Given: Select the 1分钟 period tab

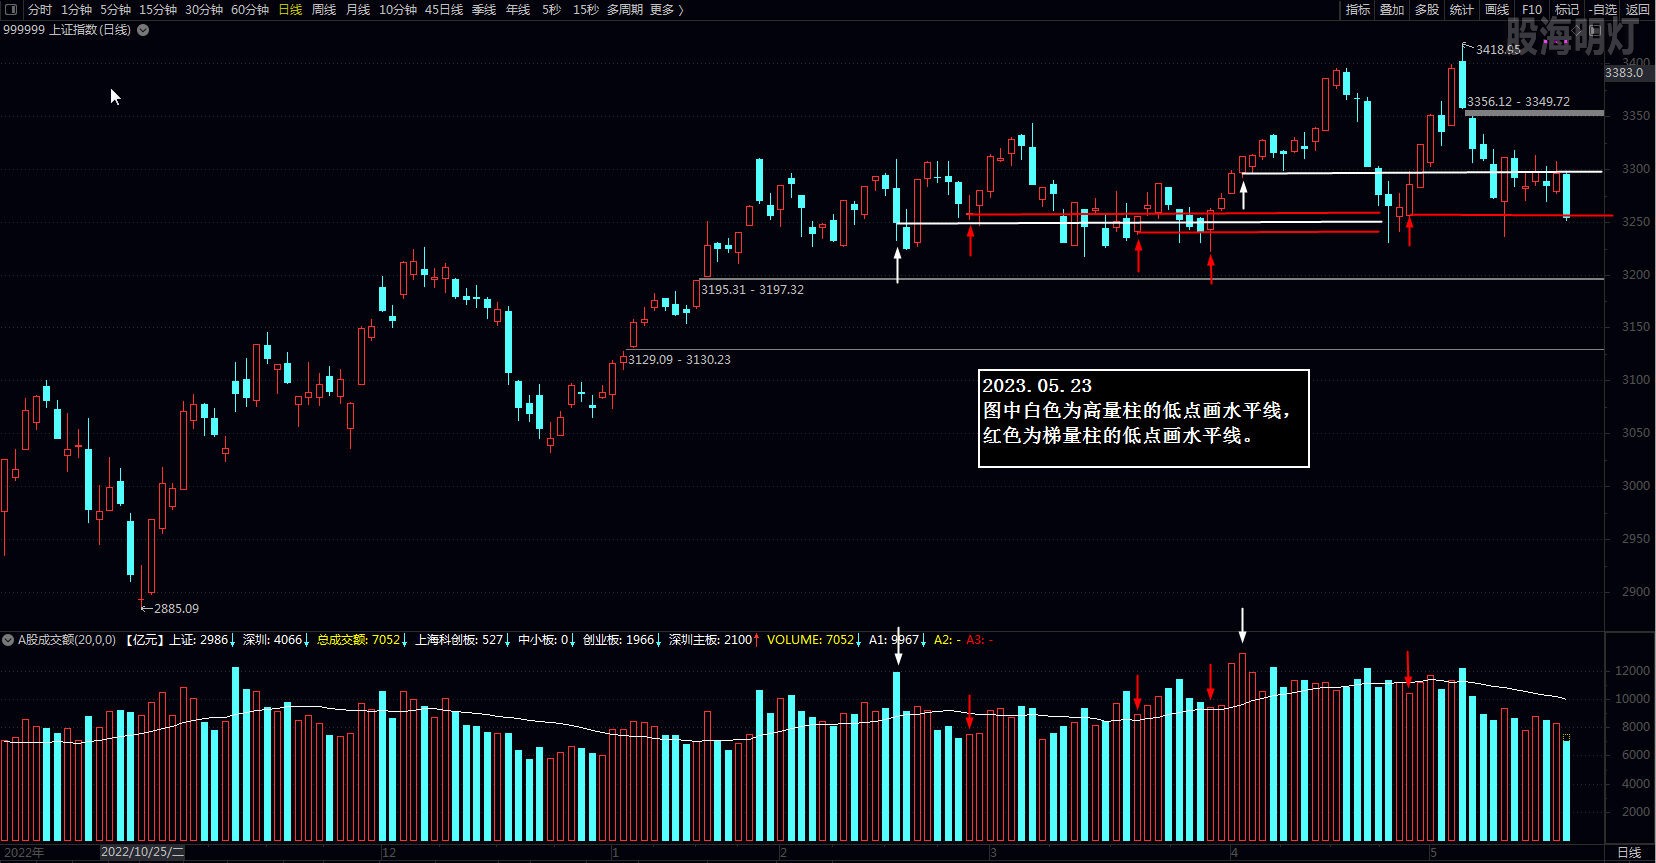Looking at the screenshot, I should pos(76,9).
